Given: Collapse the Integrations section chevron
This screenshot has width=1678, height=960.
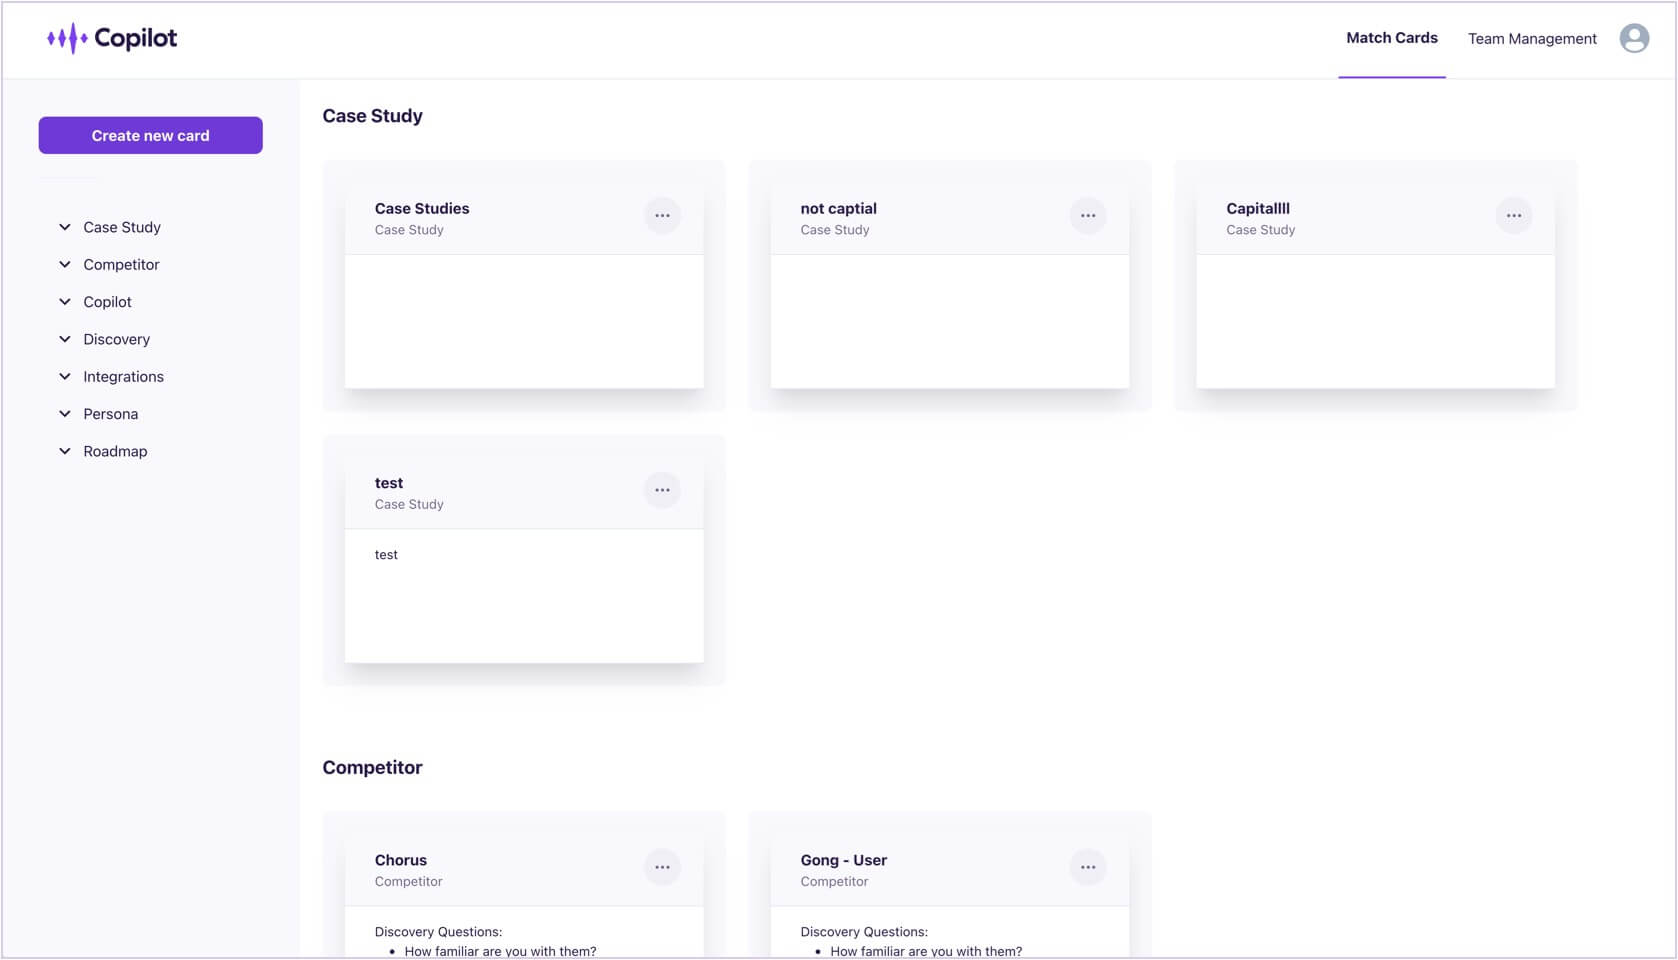Looking at the screenshot, I should point(65,376).
